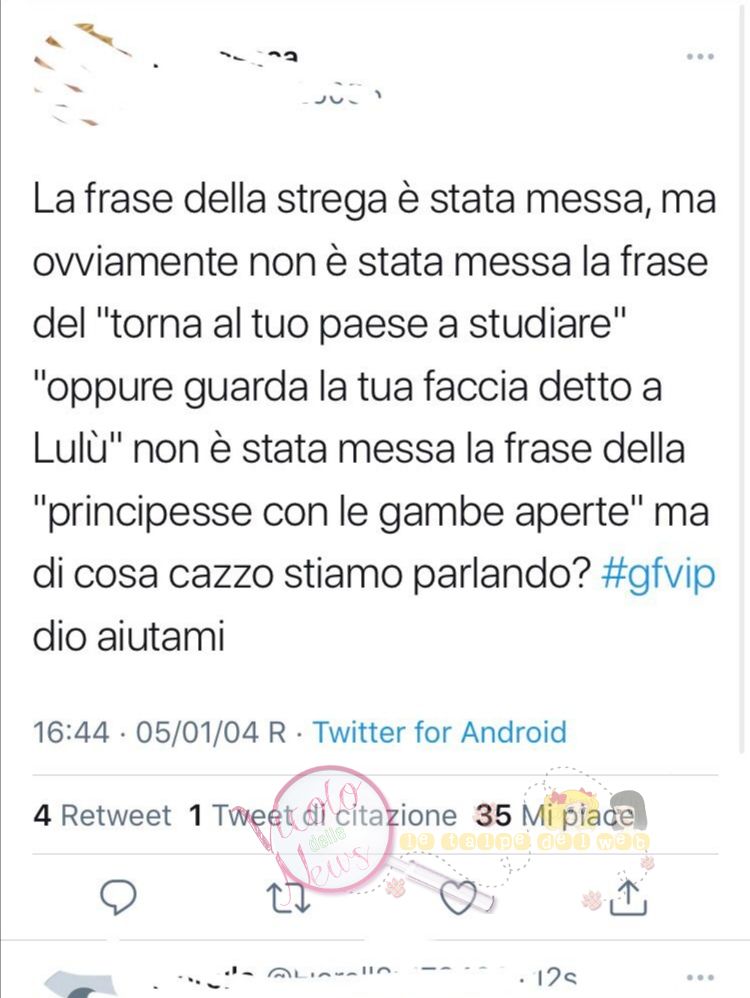Like the tweet with heart icon
Screen dimensions: 750x998
pos(458,897)
